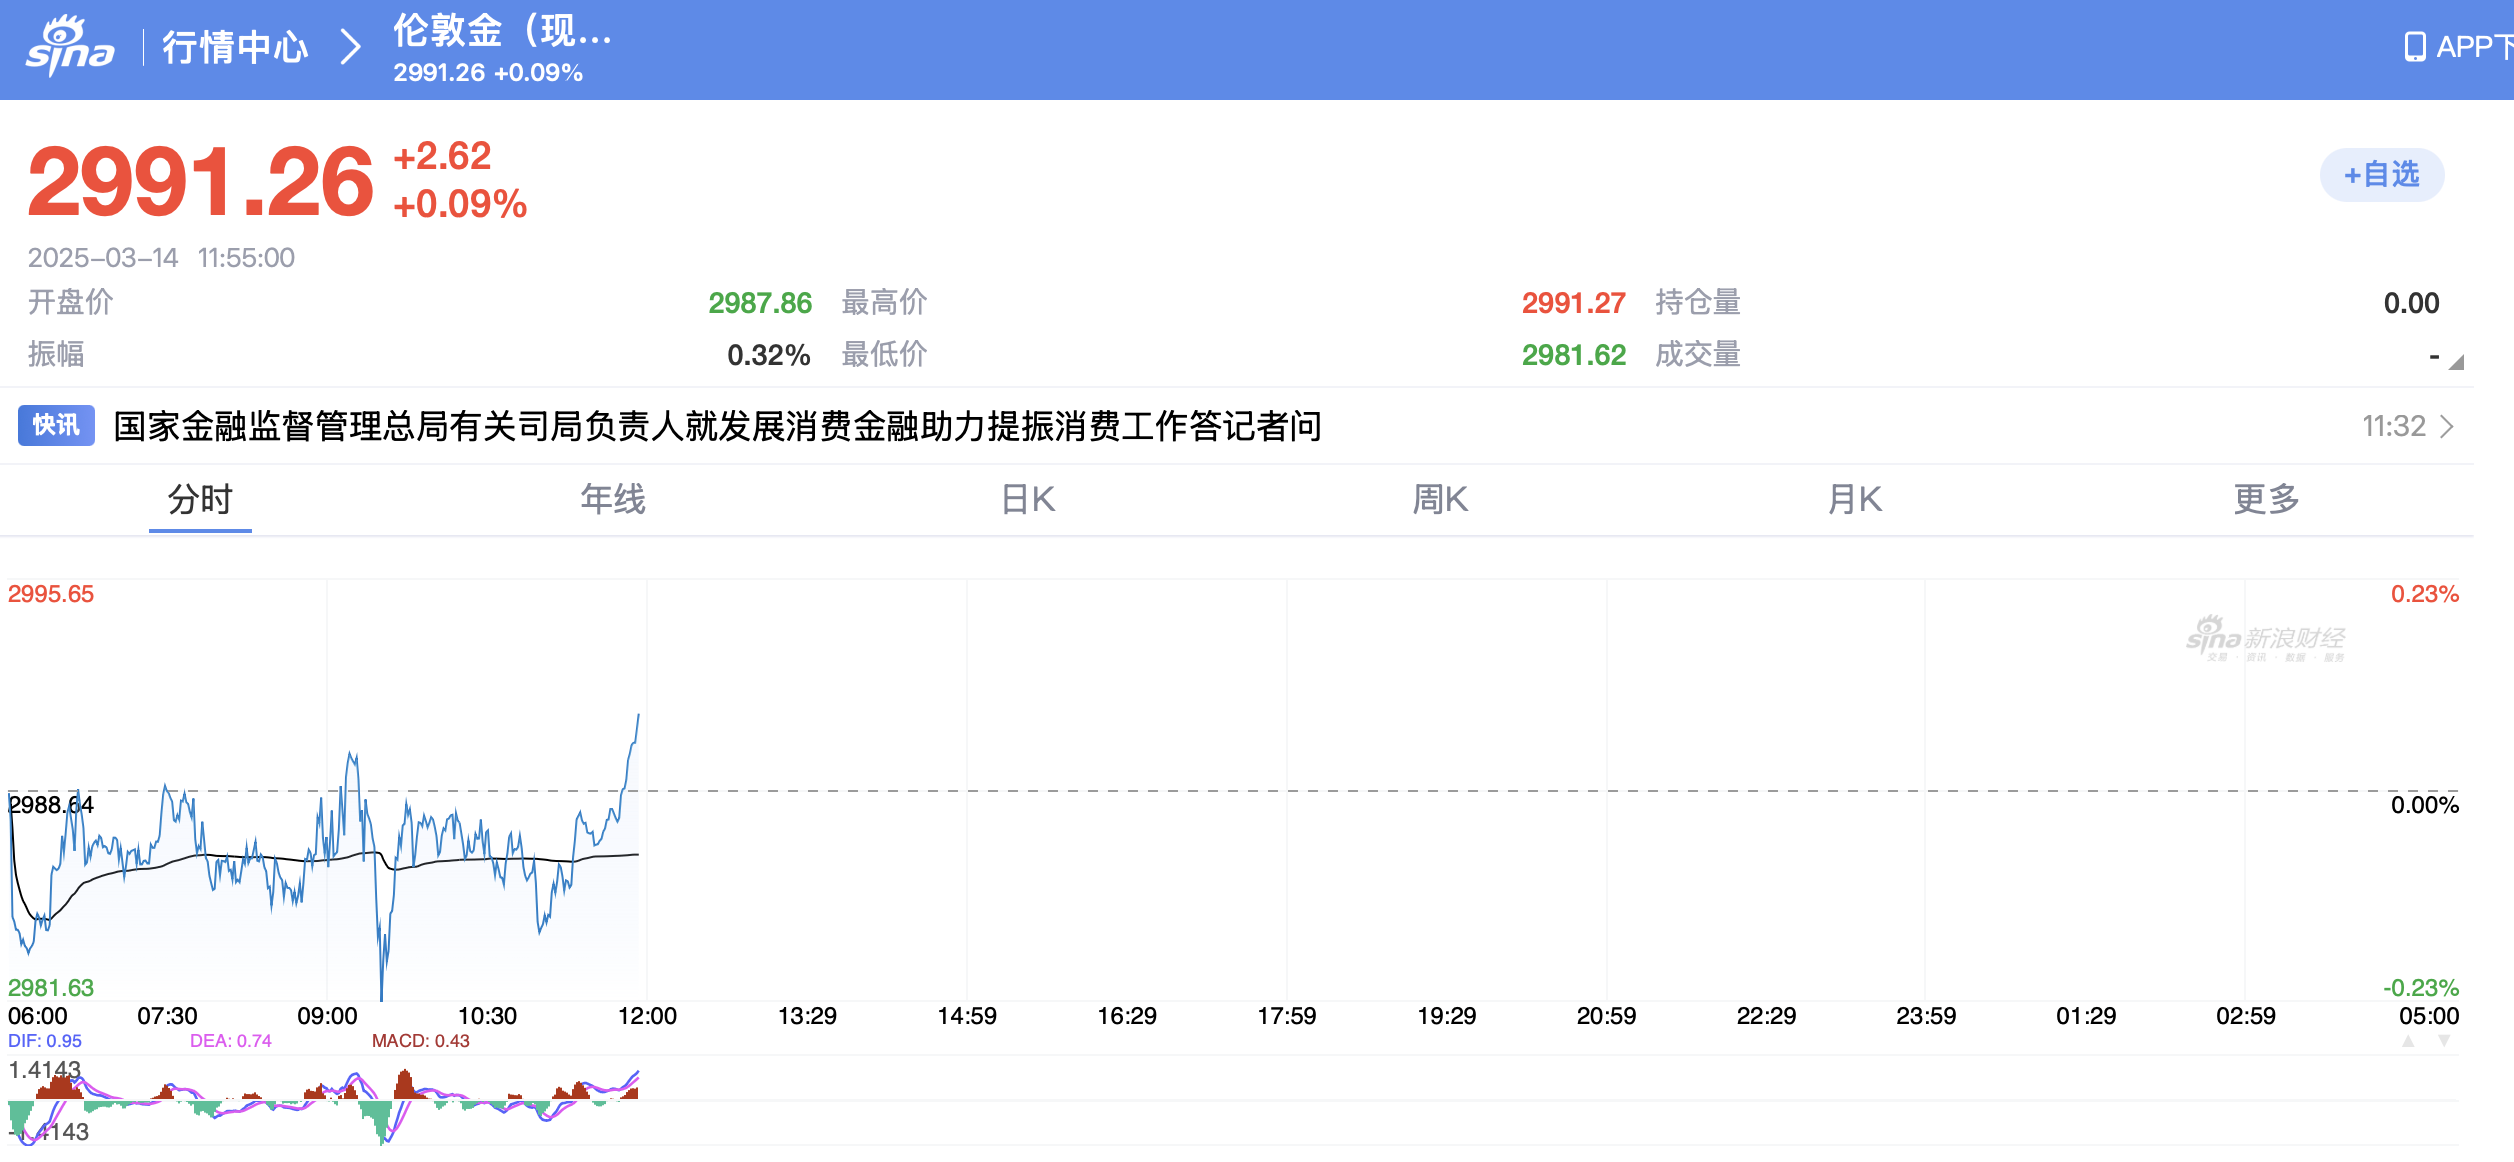Screen dimensions: 2514x1162
Task: Add to watchlist with +自选
Action: pyautogui.click(x=2381, y=175)
